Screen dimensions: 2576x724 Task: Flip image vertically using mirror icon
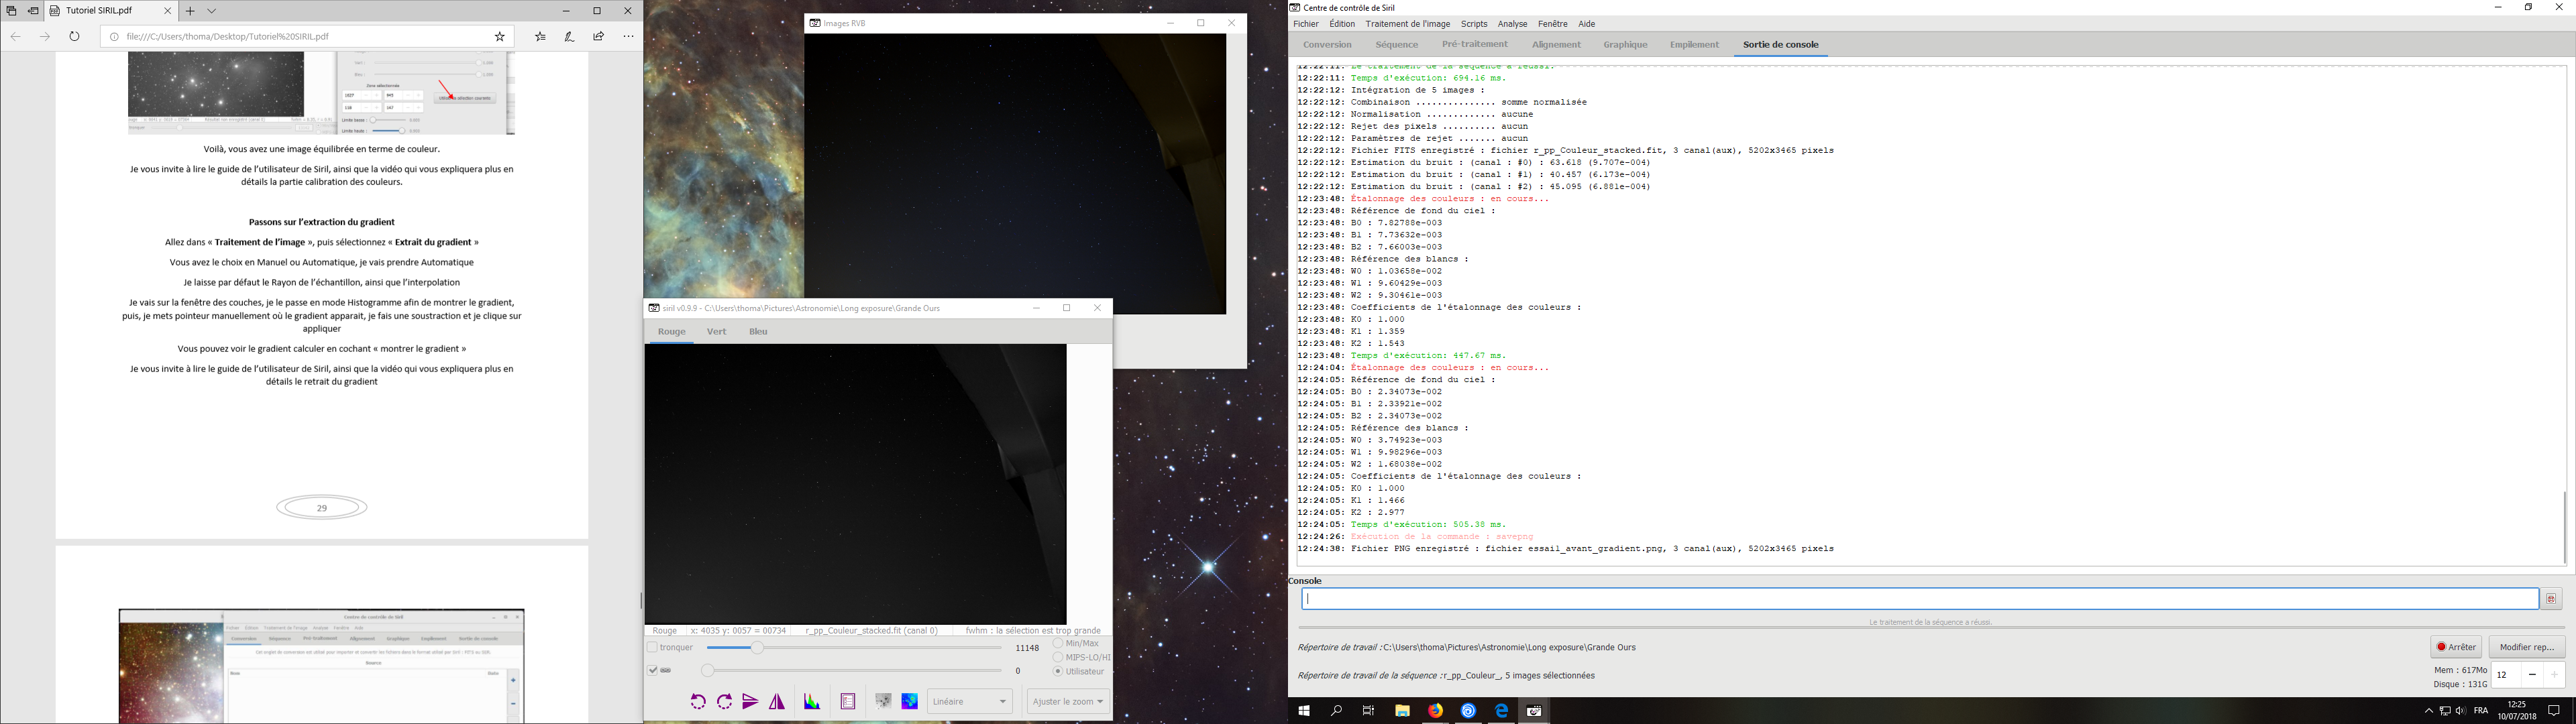(x=750, y=702)
